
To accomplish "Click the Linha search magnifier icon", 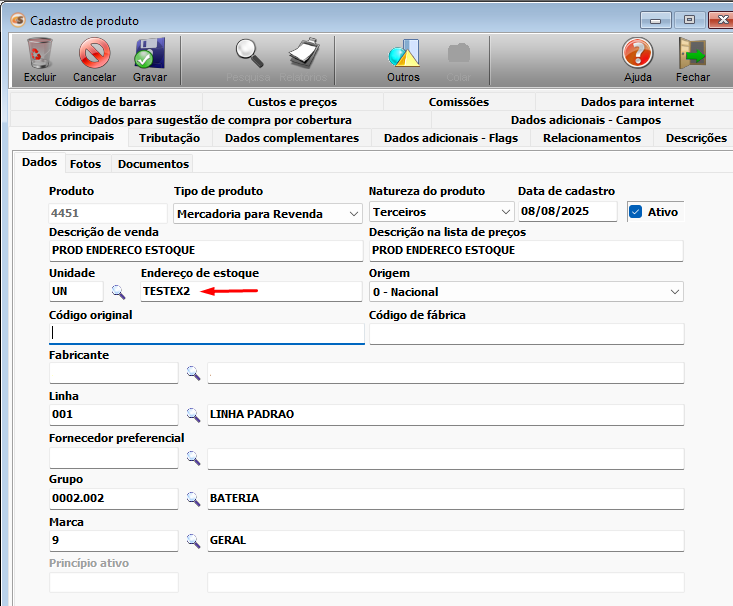I will 194,414.
